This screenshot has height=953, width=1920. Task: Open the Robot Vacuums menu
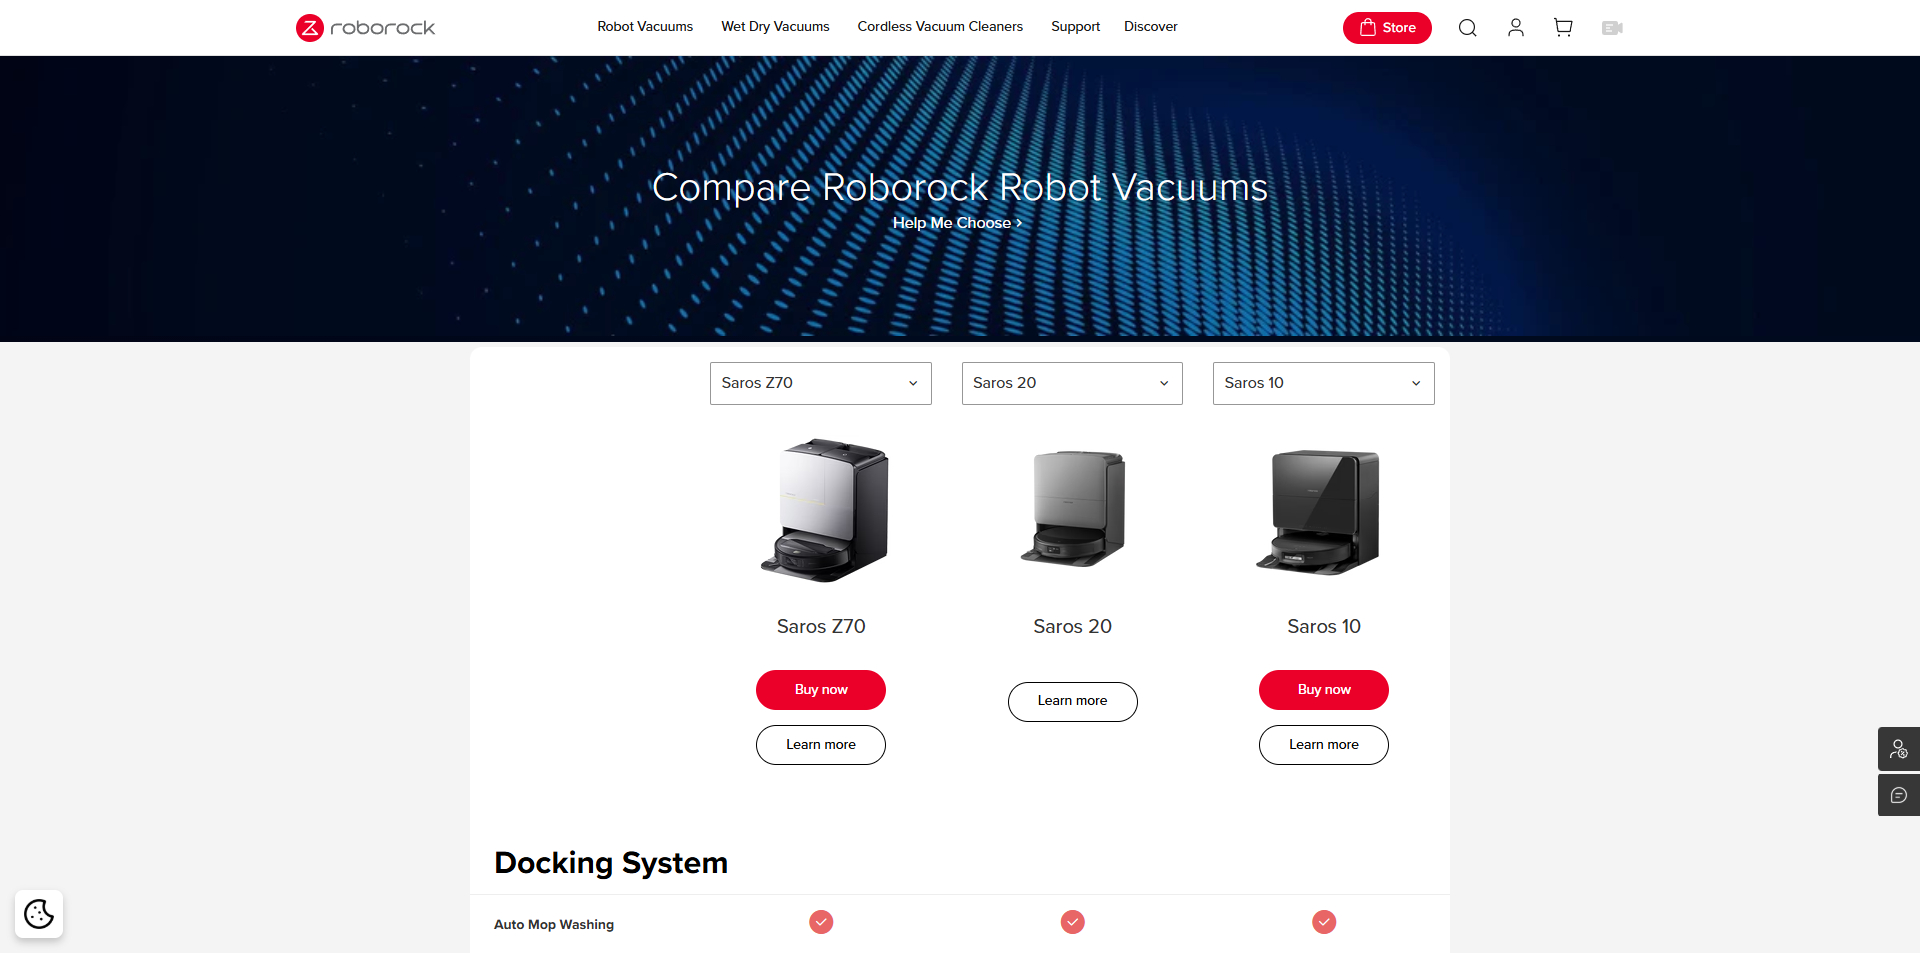pyautogui.click(x=644, y=27)
